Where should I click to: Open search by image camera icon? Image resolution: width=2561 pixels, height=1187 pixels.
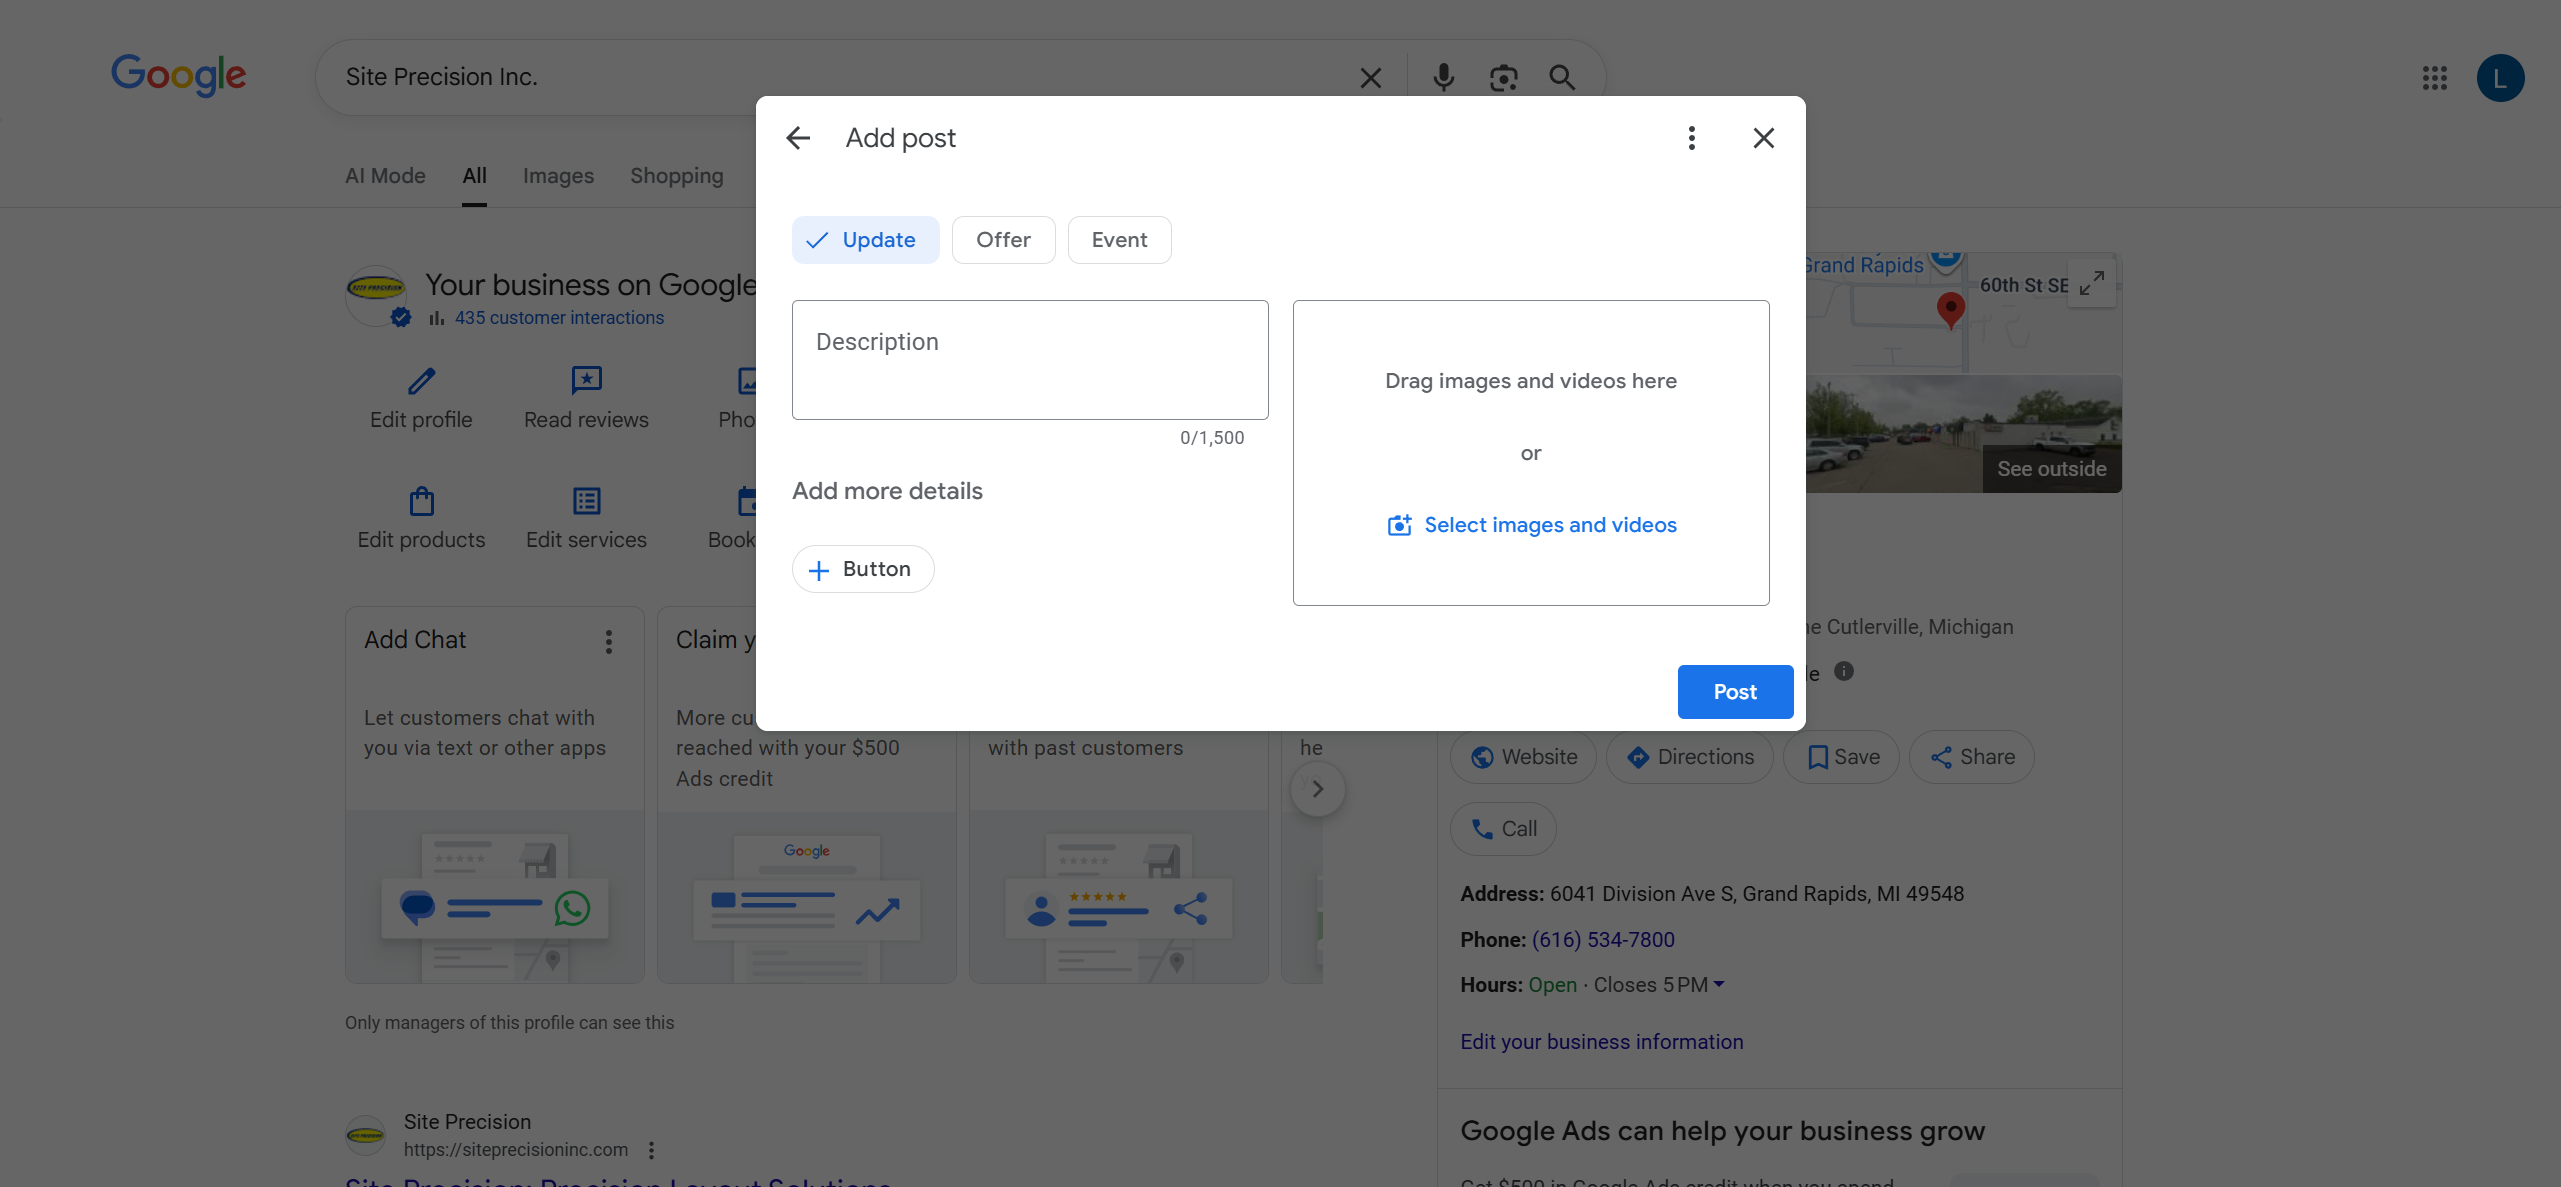(1503, 77)
